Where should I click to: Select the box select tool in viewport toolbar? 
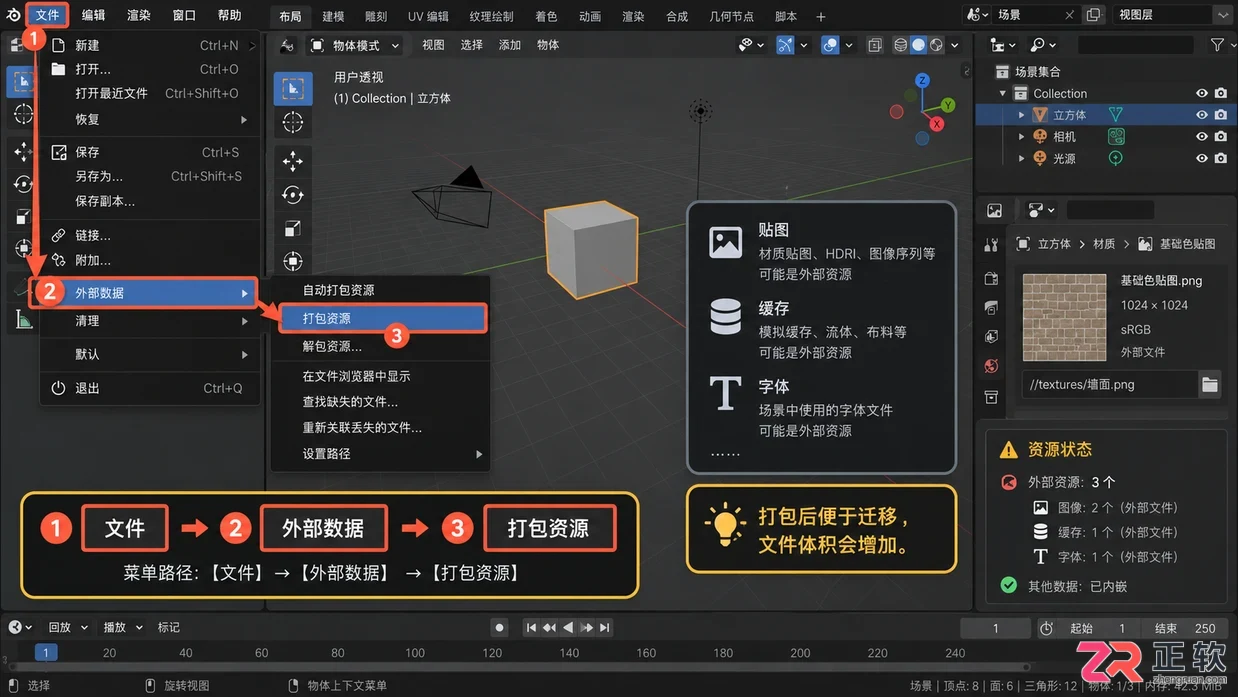click(293, 89)
